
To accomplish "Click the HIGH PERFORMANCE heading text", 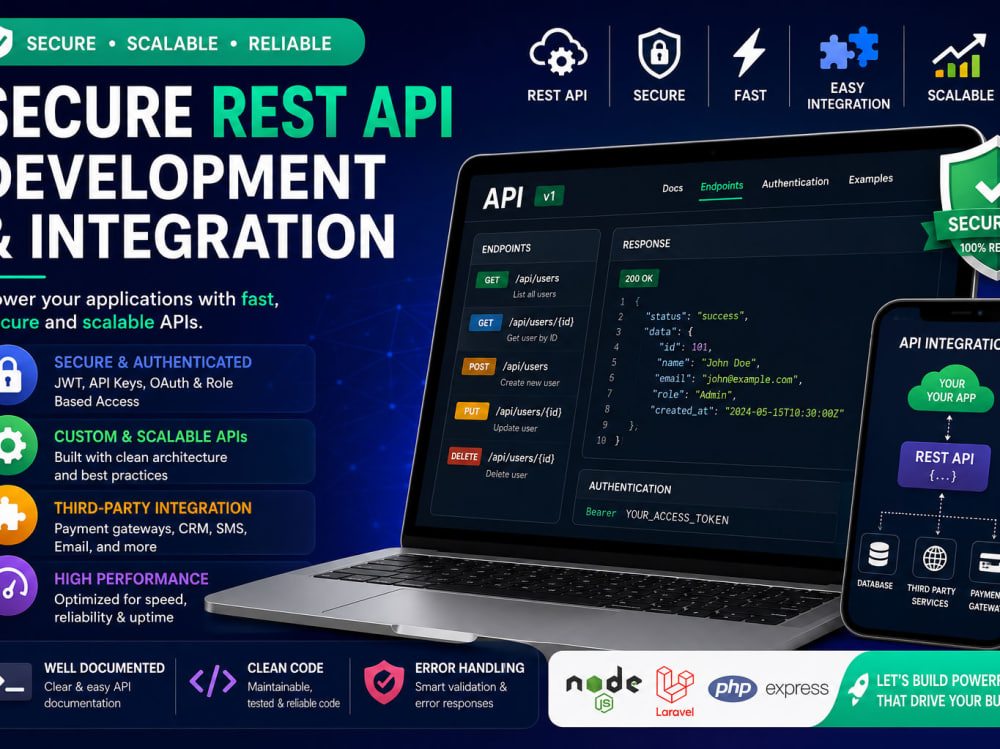I will coord(131,579).
